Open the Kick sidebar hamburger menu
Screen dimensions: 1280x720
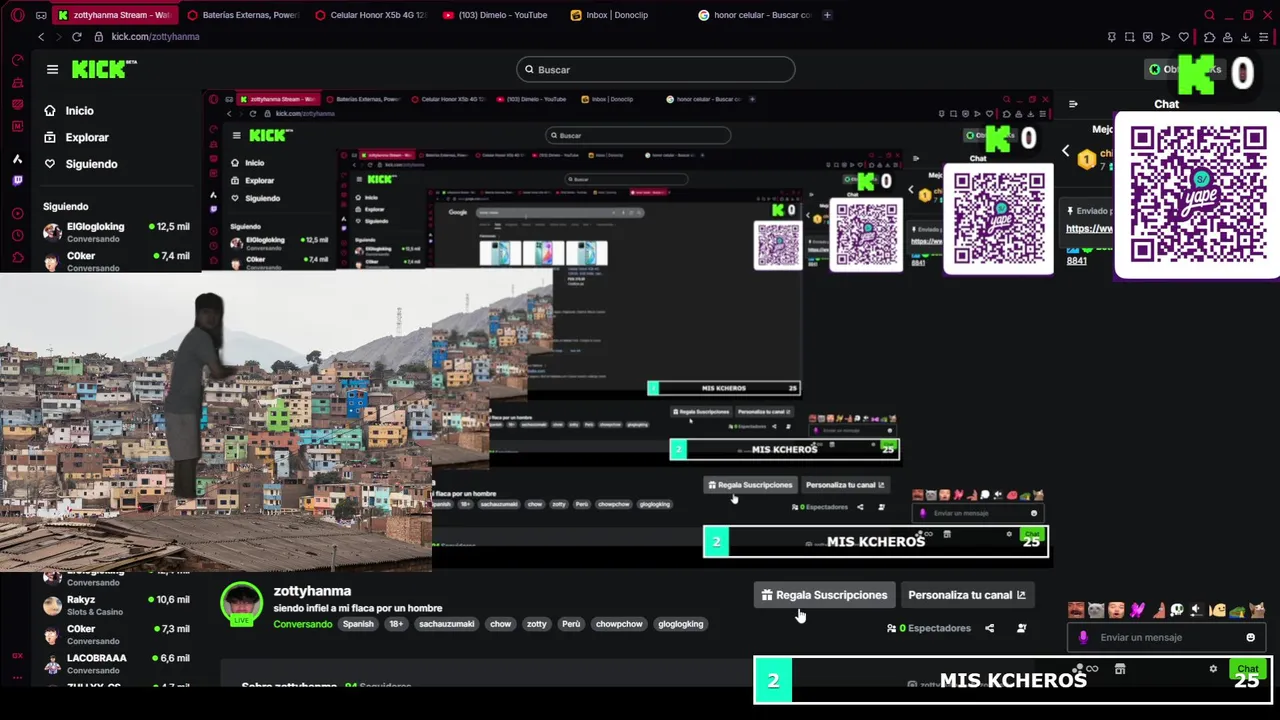coord(52,69)
